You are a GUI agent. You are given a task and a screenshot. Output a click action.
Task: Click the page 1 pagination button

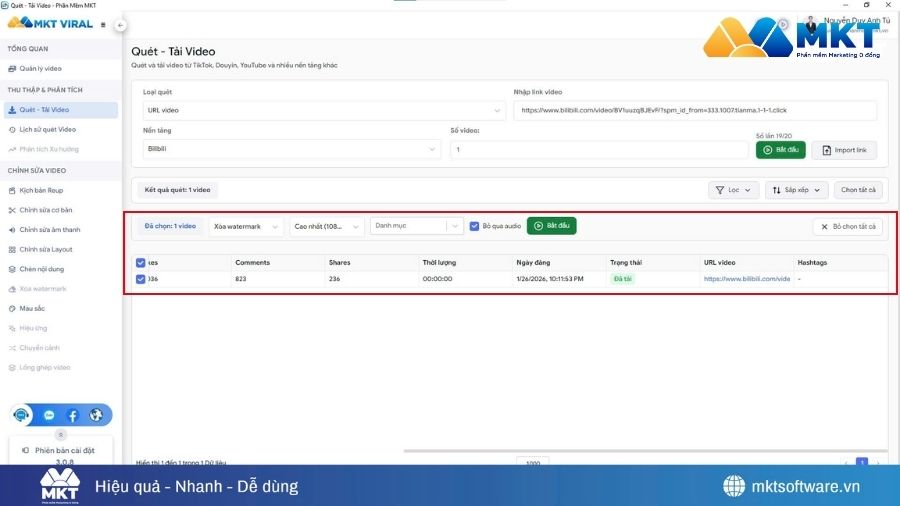862,461
